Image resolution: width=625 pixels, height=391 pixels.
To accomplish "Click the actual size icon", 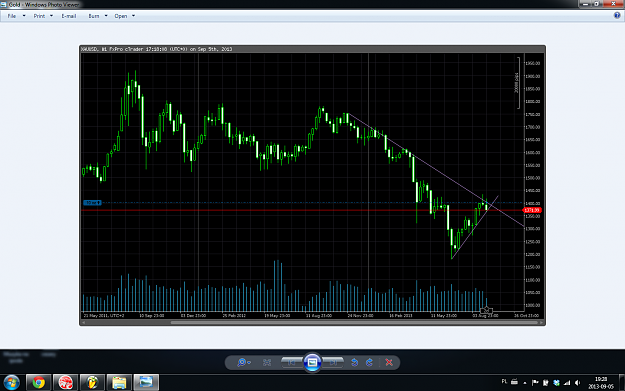I will (x=267, y=362).
